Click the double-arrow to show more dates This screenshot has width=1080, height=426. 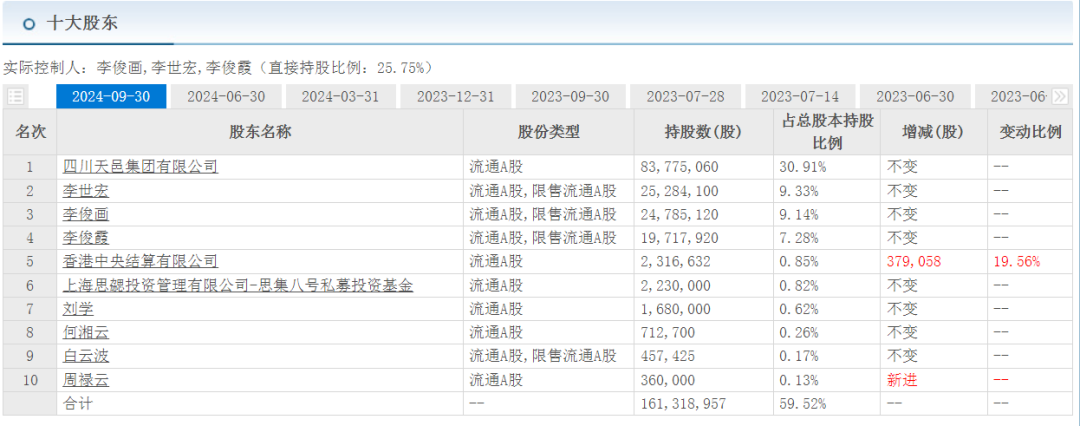(x=1060, y=97)
